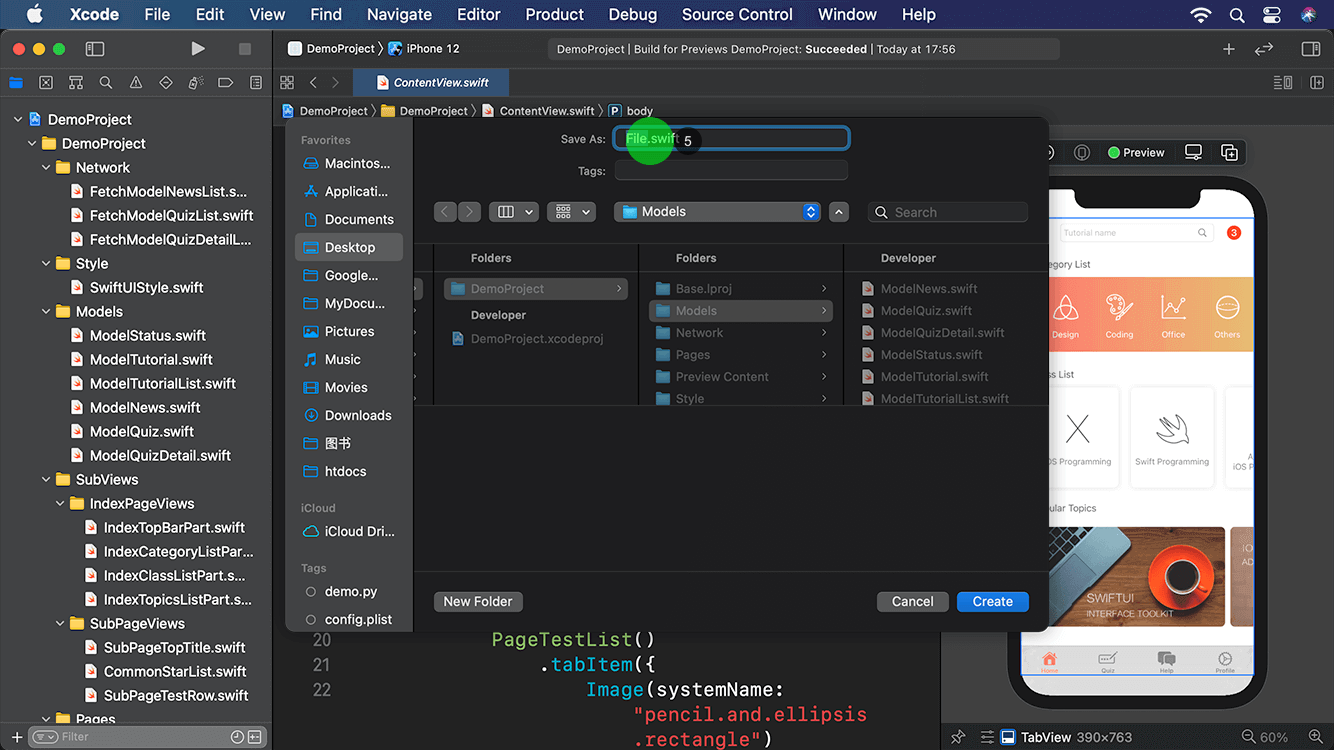This screenshot has height=750, width=1334.
Task: Toggle the navigator sidebar in toolbar
Action: click(95, 49)
